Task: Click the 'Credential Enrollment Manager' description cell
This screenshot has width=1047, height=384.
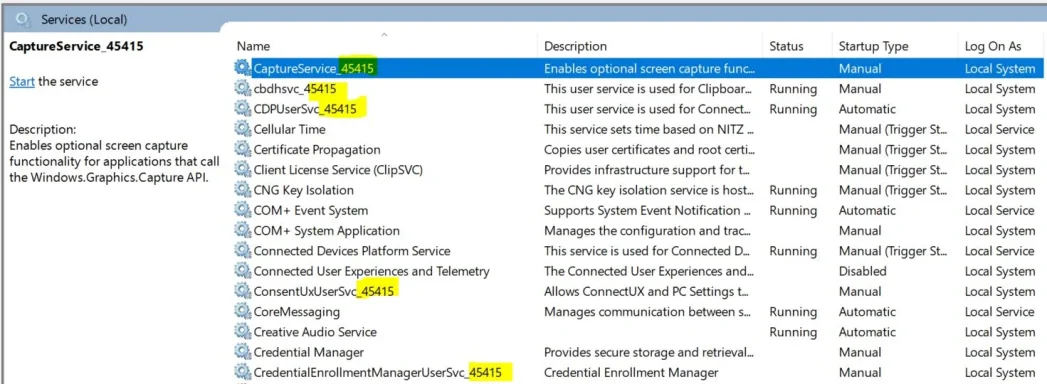Action: pos(631,372)
